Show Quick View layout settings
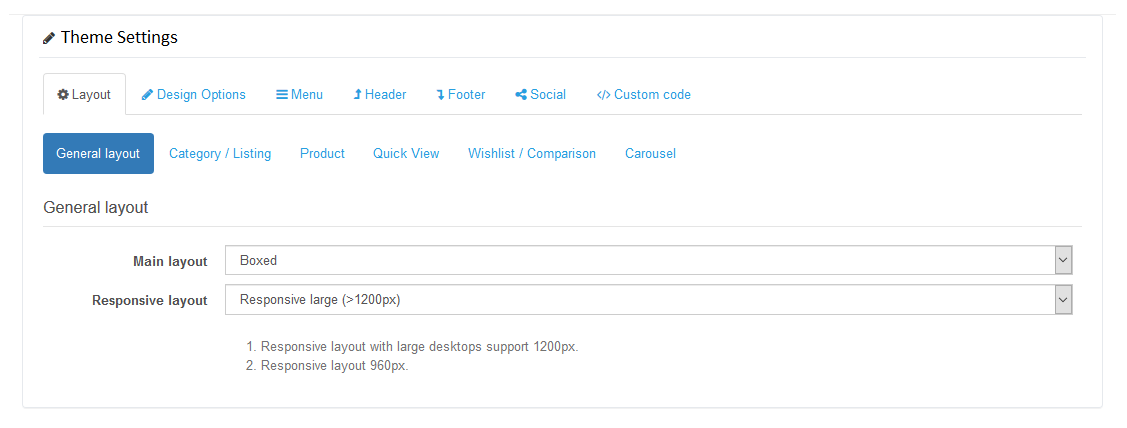Screen dimensions: 1127x428 point(406,154)
